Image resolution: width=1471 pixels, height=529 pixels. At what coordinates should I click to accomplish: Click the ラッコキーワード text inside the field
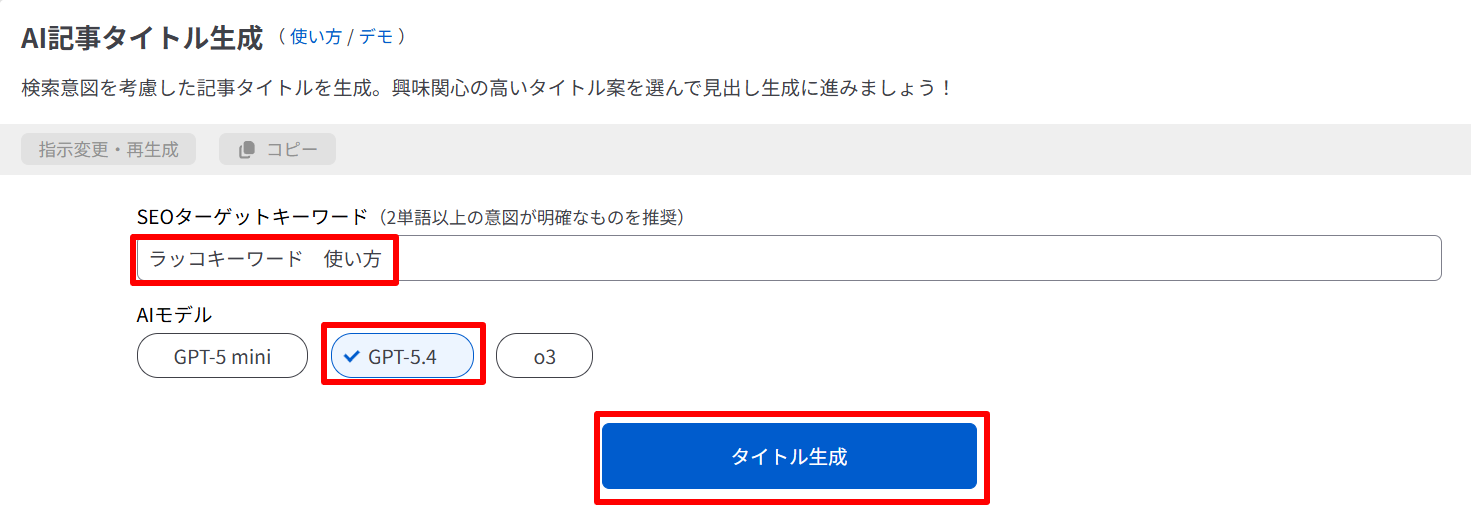tap(225, 259)
